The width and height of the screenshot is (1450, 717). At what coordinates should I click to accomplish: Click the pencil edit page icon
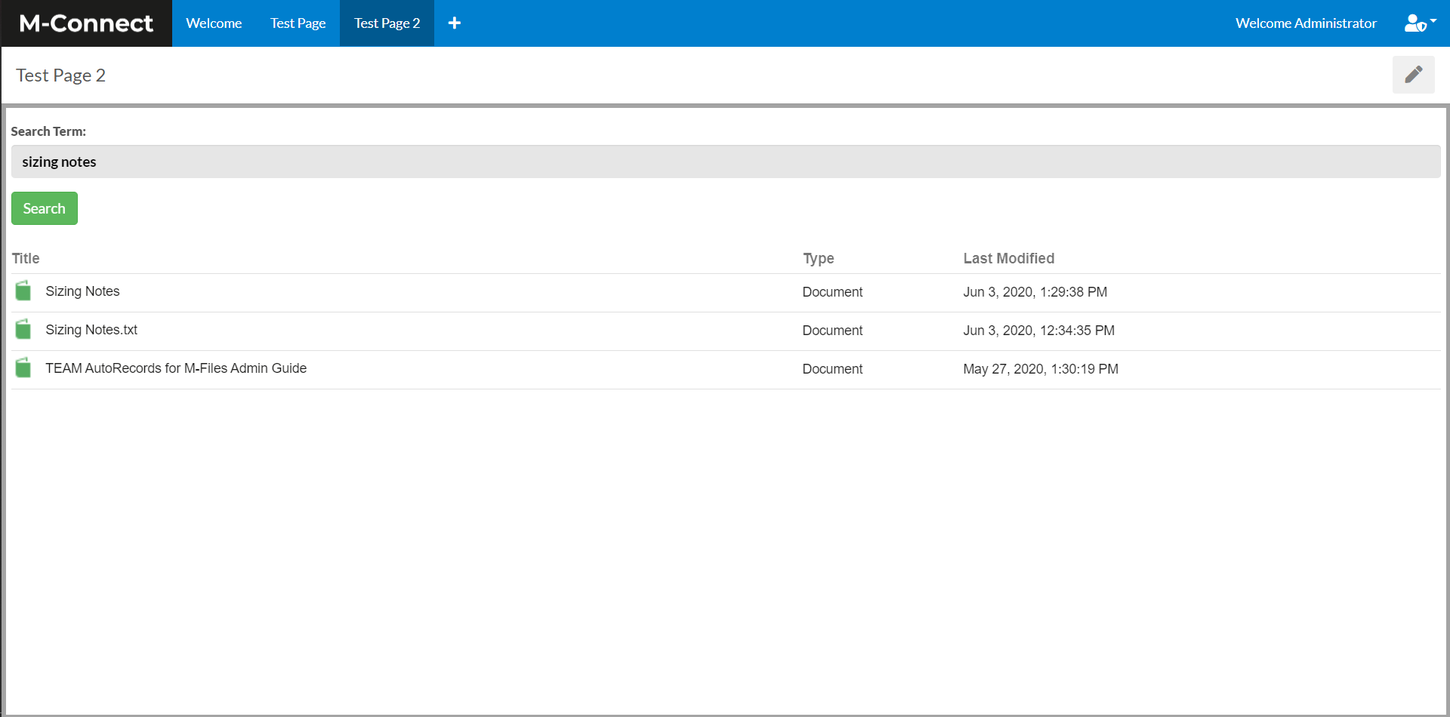click(x=1413, y=75)
